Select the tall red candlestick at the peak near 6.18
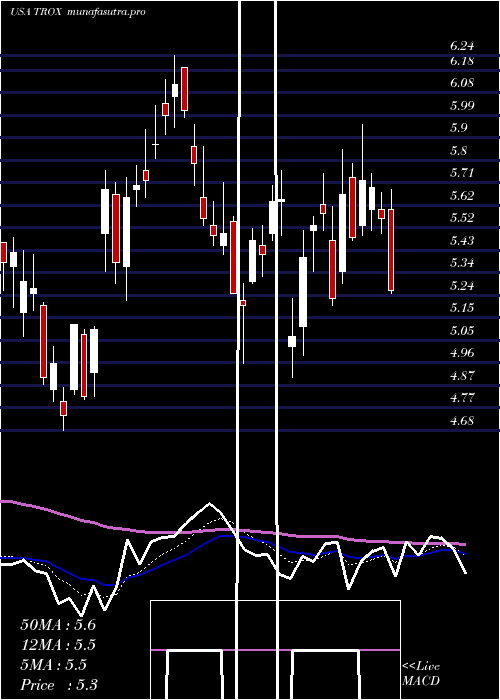Screen dimensions: 500x700 [x=184, y=89]
